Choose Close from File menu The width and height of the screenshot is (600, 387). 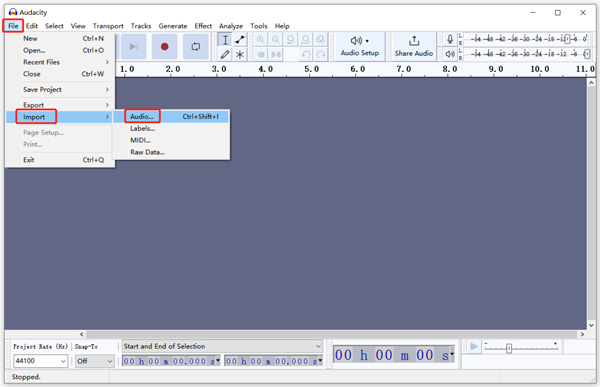click(x=60, y=74)
